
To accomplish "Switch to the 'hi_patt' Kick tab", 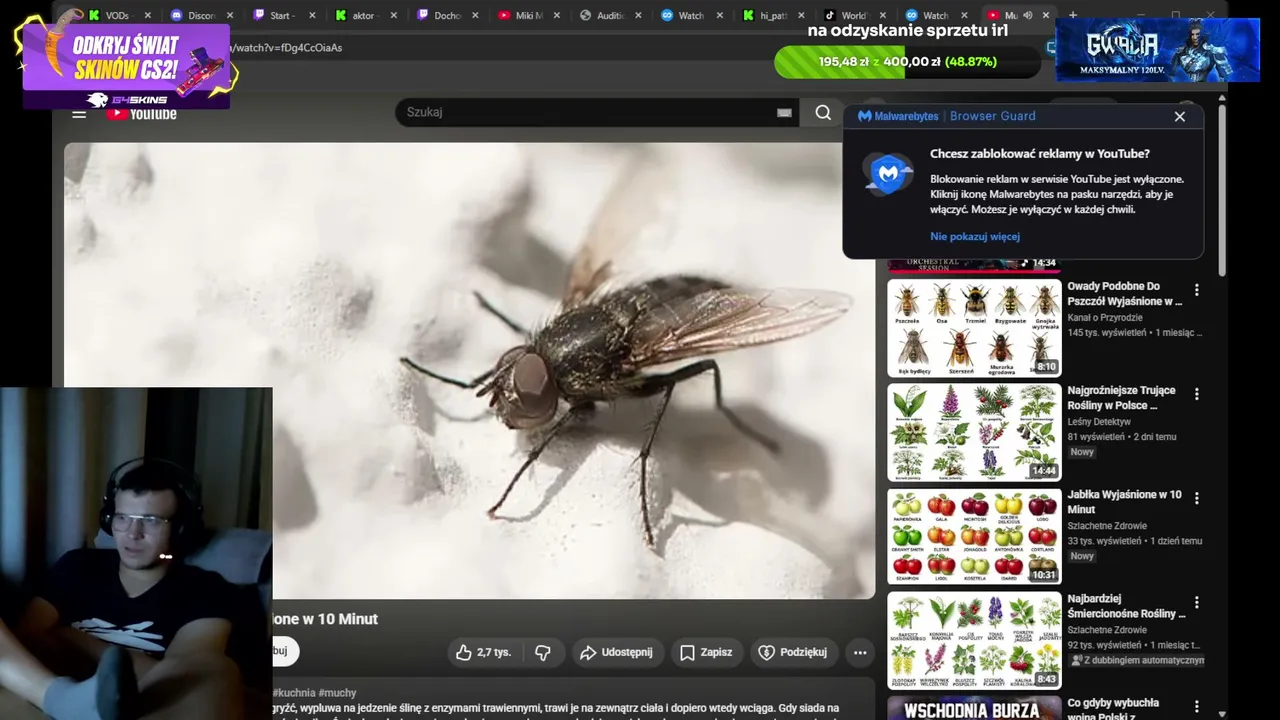I will [773, 16].
